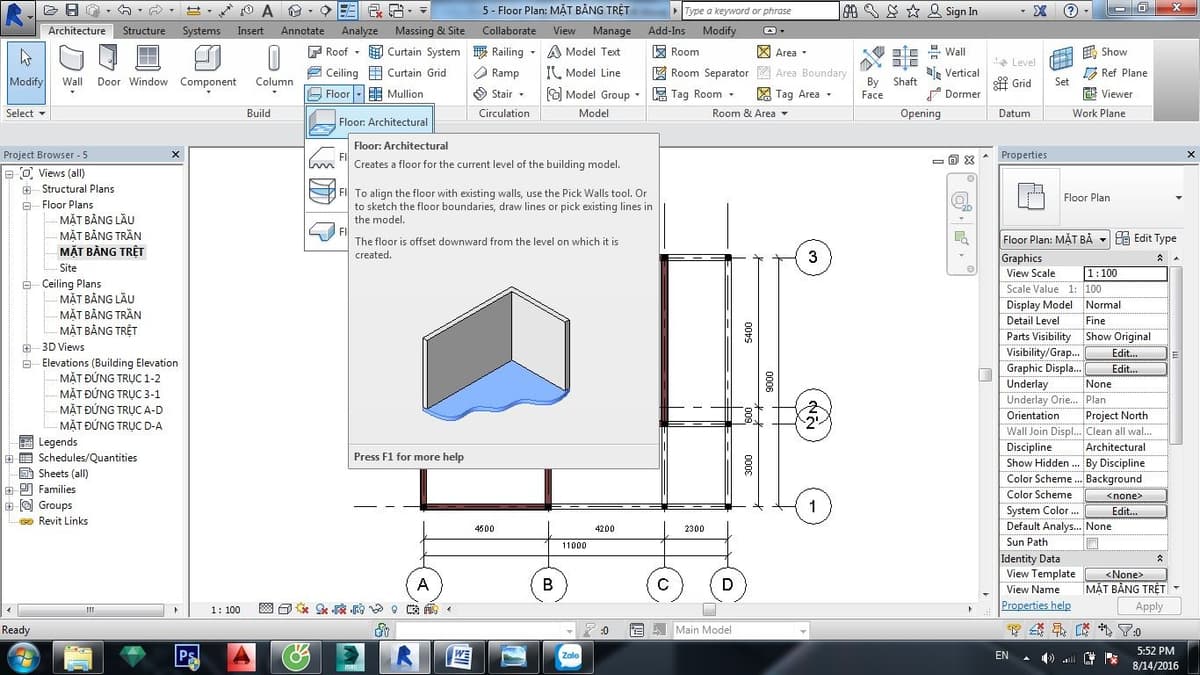The height and width of the screenshot is (675, 1200).
Task: Open MẶT ĐỨNG TRỤC 1-2 elevation view
Action: click(110, 379)
